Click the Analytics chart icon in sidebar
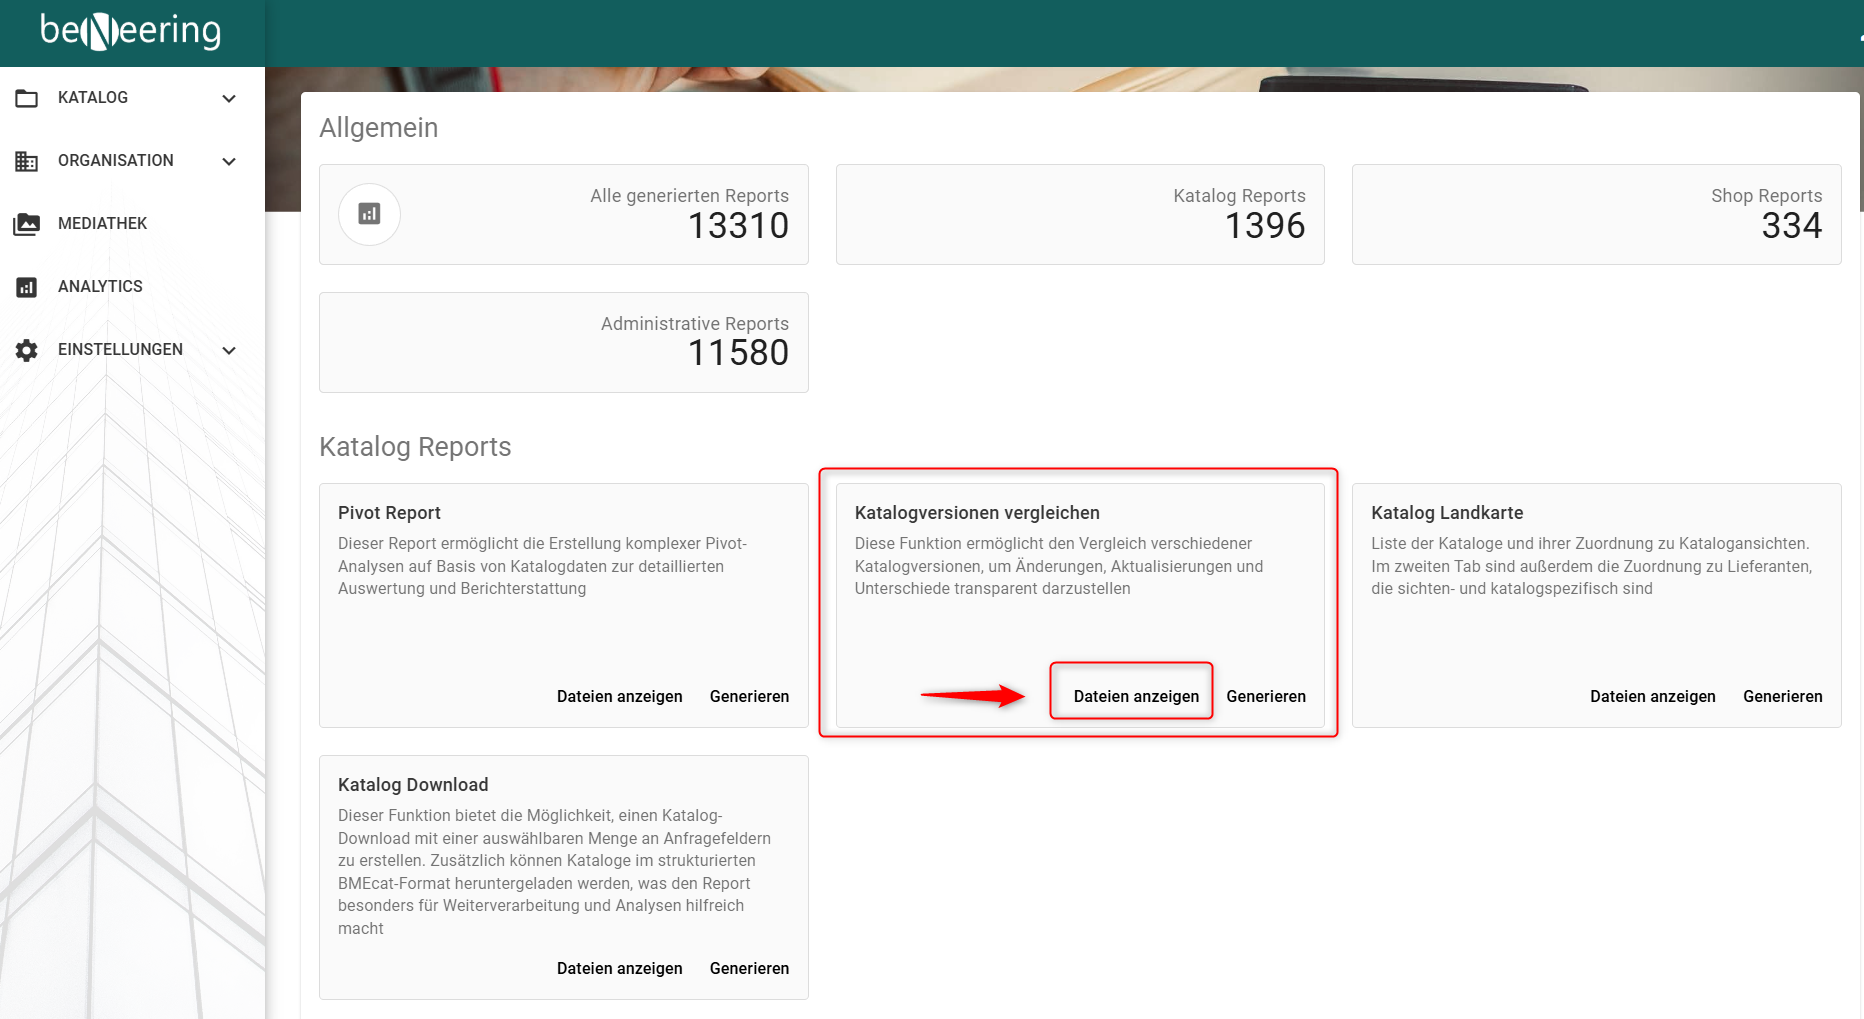The height and width of the screenshot is (1019, 1864). (x=27, y=287)
